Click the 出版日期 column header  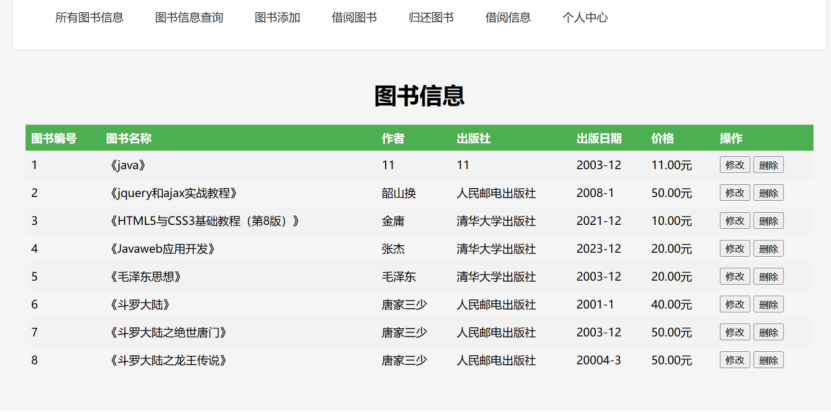[x=599, y=138]
